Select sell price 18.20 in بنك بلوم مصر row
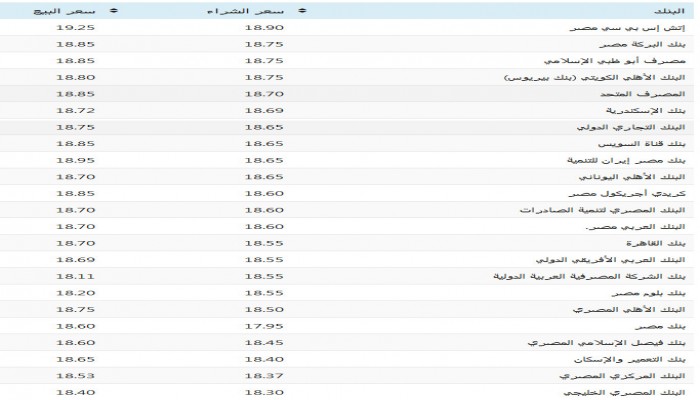The image size is (700, 400). (75, 293)
